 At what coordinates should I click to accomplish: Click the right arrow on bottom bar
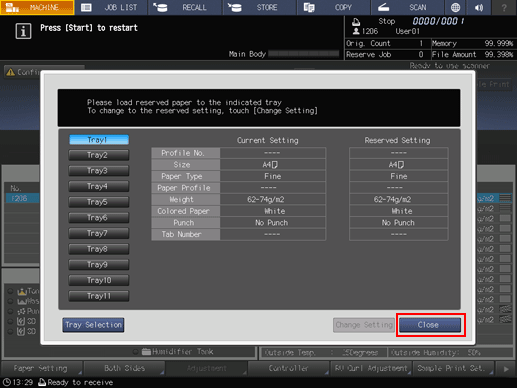pos(506,369)
